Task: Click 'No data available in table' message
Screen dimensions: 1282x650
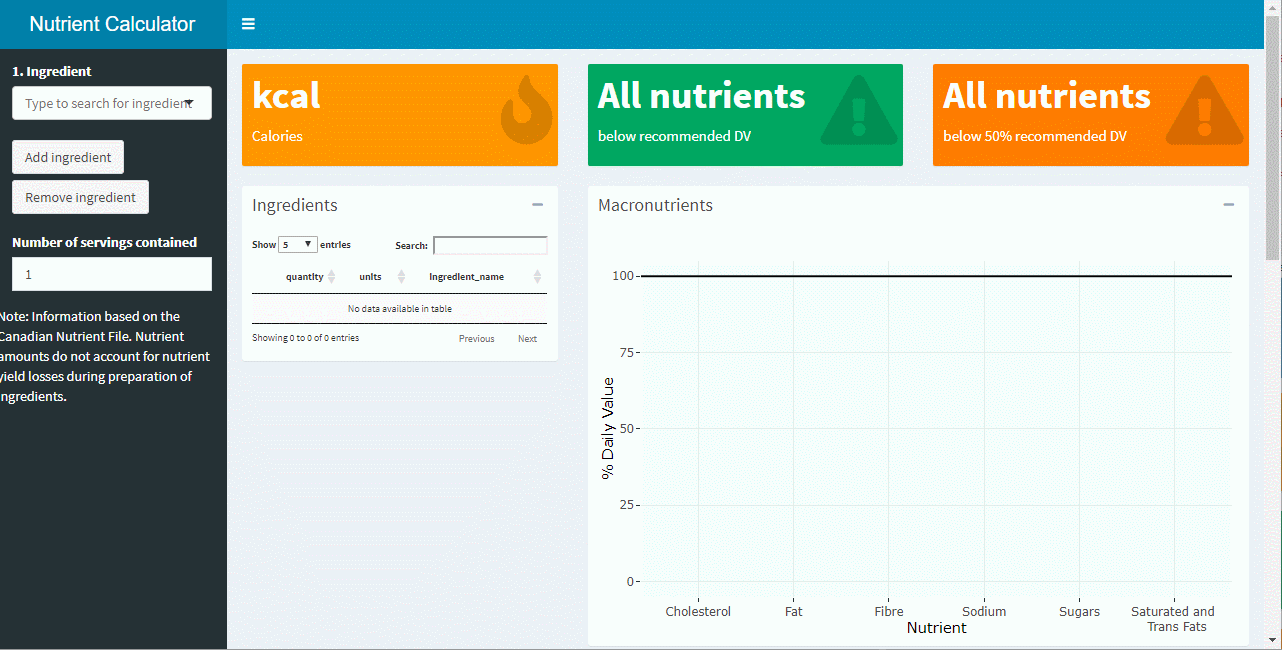Action: coord(399,309)
